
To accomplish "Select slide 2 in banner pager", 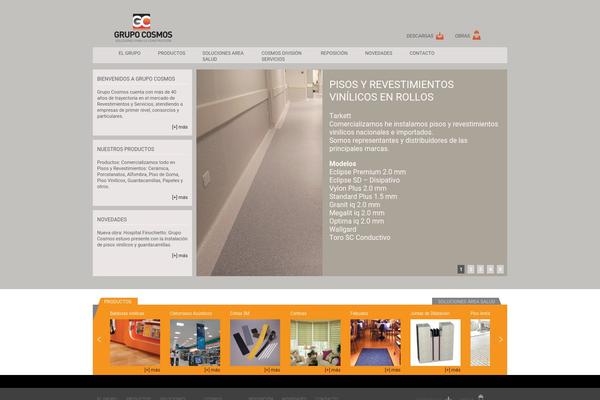I will [x=471, y=269].
